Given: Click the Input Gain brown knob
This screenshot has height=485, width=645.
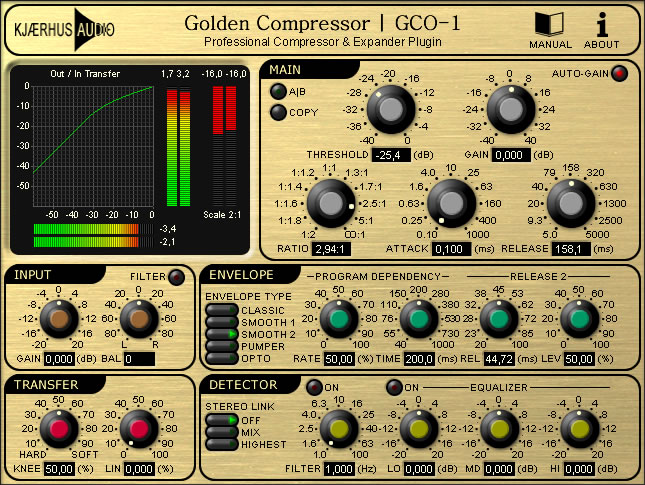Looking at the screenshot, I should pyautogui.click(x=59, y=319).
